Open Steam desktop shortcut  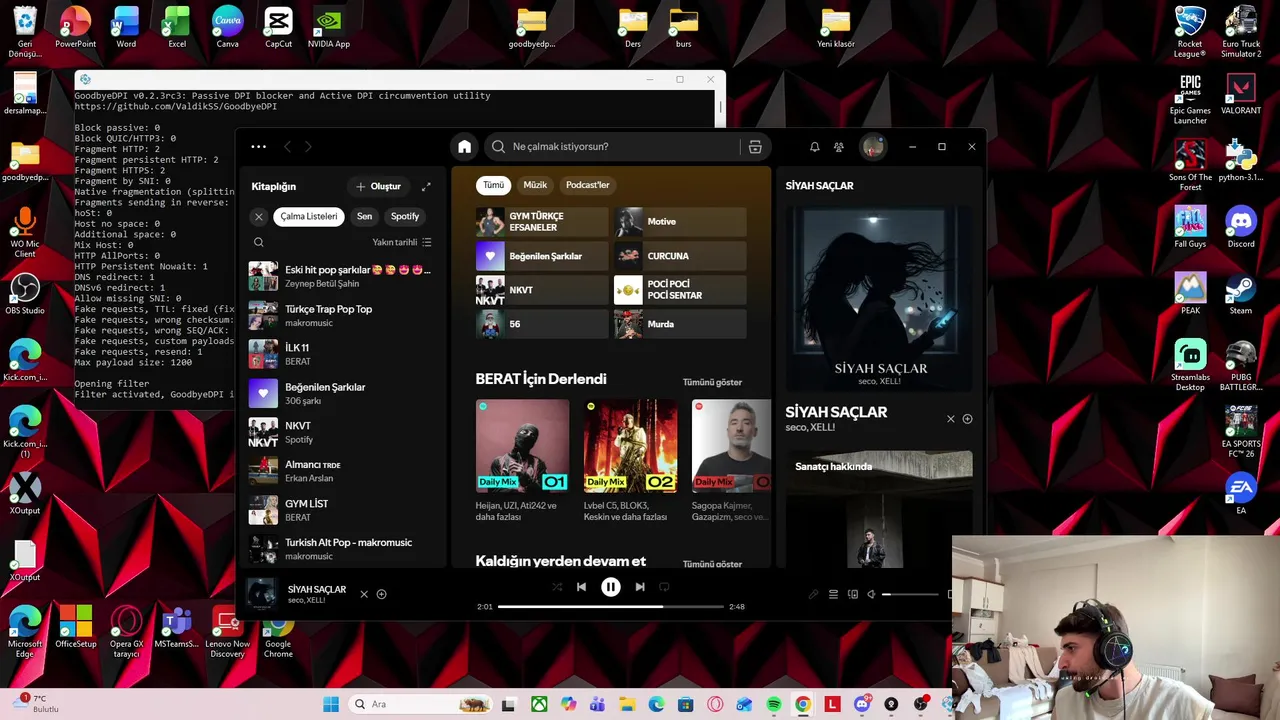(x=1241, y=295)
